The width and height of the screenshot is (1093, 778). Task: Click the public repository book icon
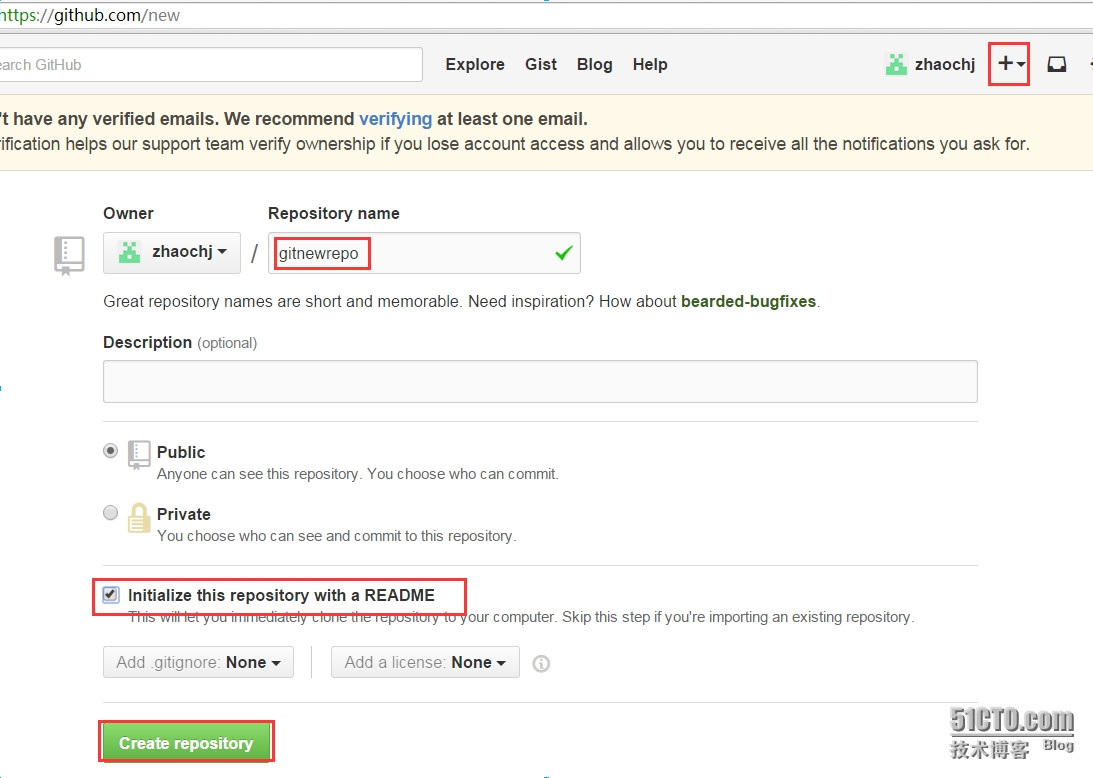pos(139,455)
